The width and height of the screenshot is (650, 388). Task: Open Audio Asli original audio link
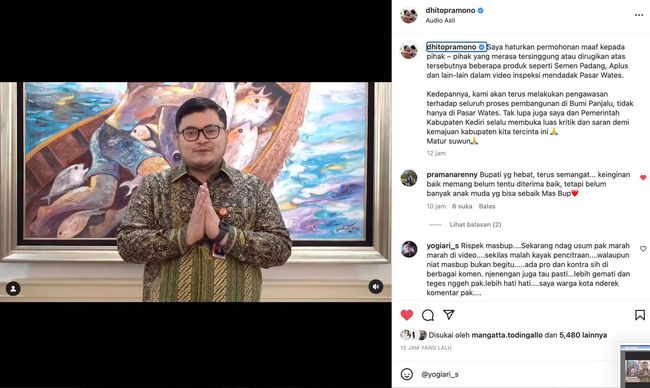pos(440,20)
